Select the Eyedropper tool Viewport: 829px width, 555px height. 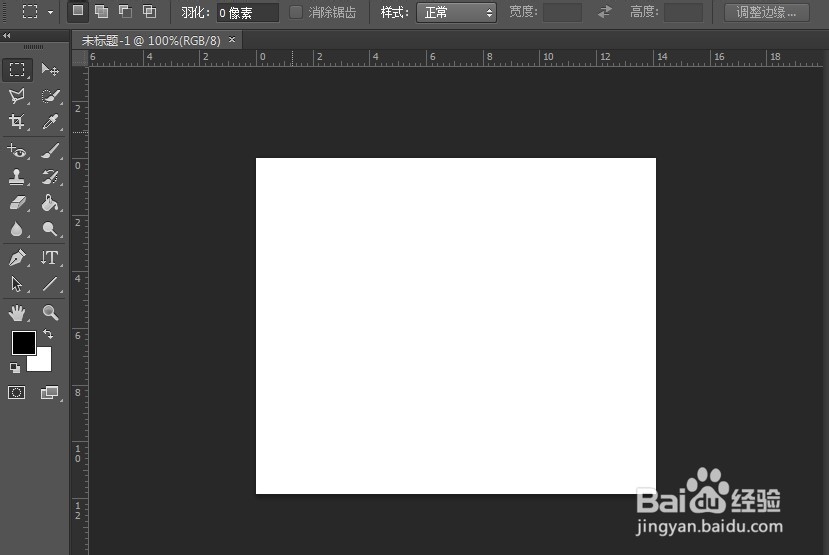pyautogui.click(x=50, y=122)
